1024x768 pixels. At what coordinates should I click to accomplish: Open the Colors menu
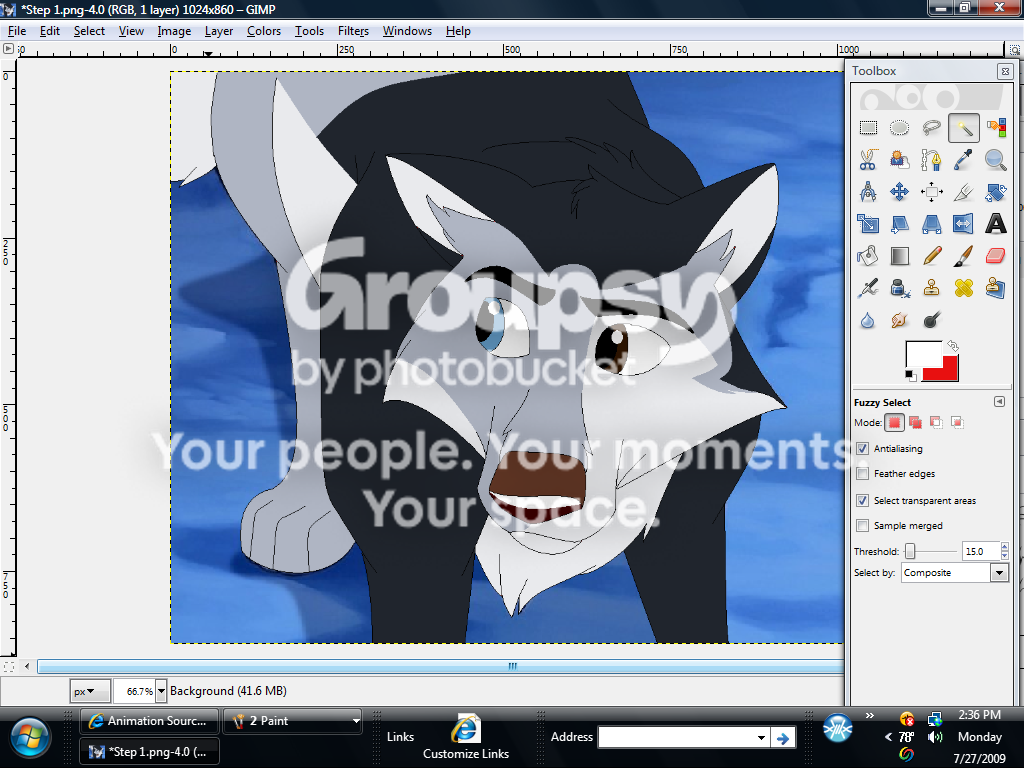click(x=264, y=31)
